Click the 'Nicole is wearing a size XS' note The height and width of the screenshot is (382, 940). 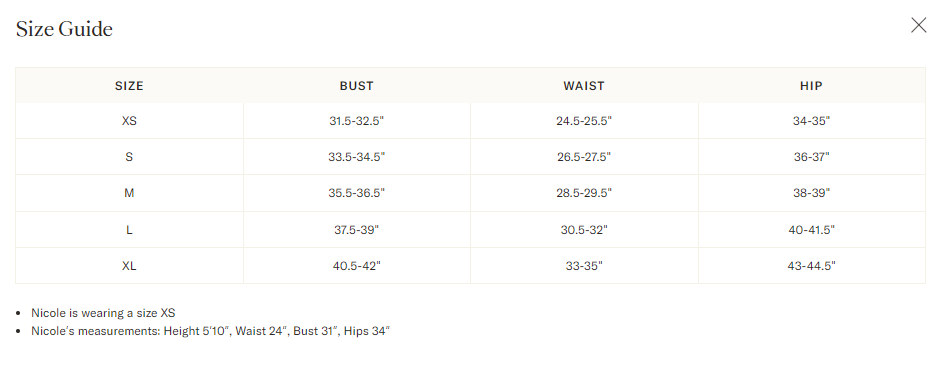103,313
